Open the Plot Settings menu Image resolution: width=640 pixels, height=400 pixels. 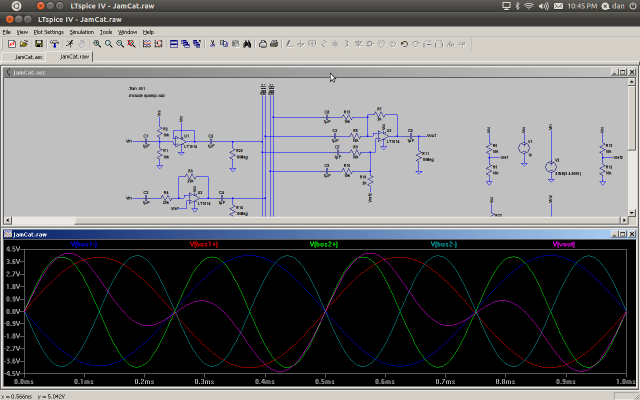click(47, 32)
